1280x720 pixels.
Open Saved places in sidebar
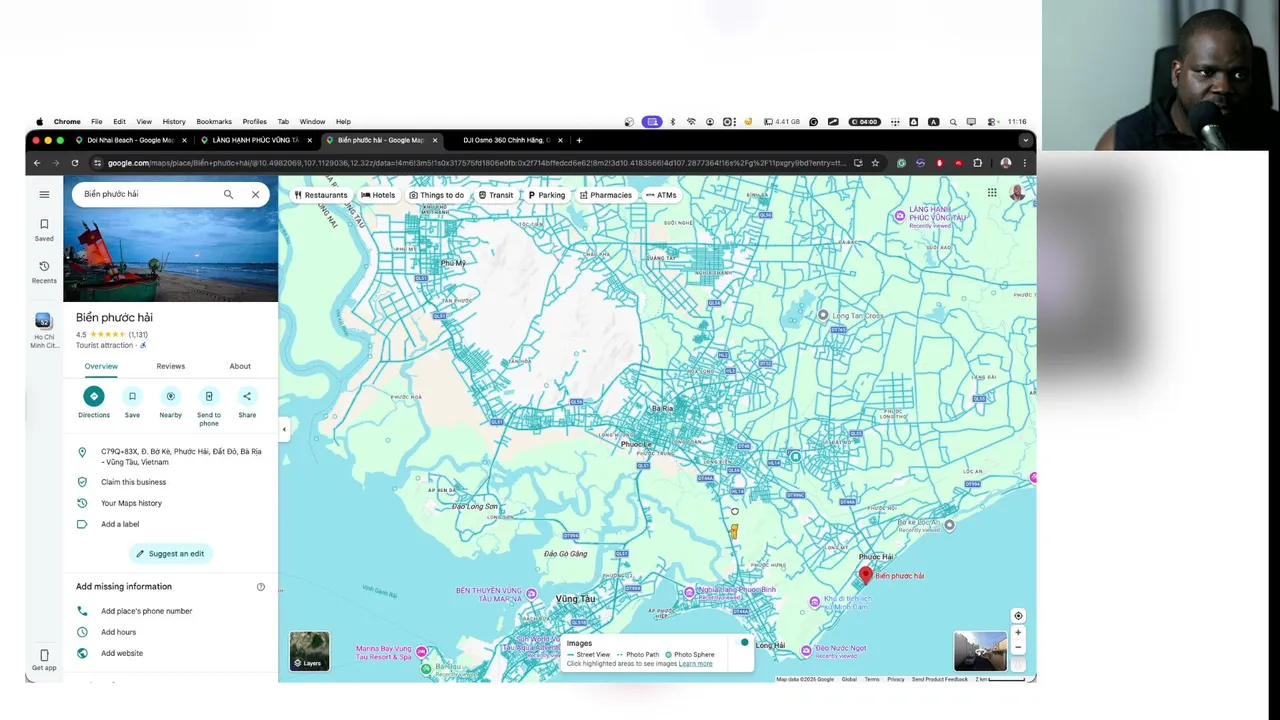coord(44,230)
